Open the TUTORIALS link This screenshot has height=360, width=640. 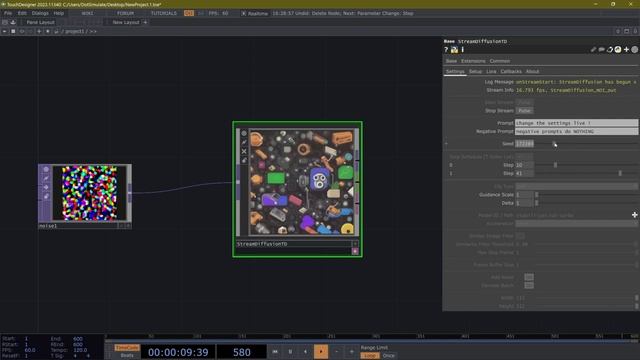164,13
